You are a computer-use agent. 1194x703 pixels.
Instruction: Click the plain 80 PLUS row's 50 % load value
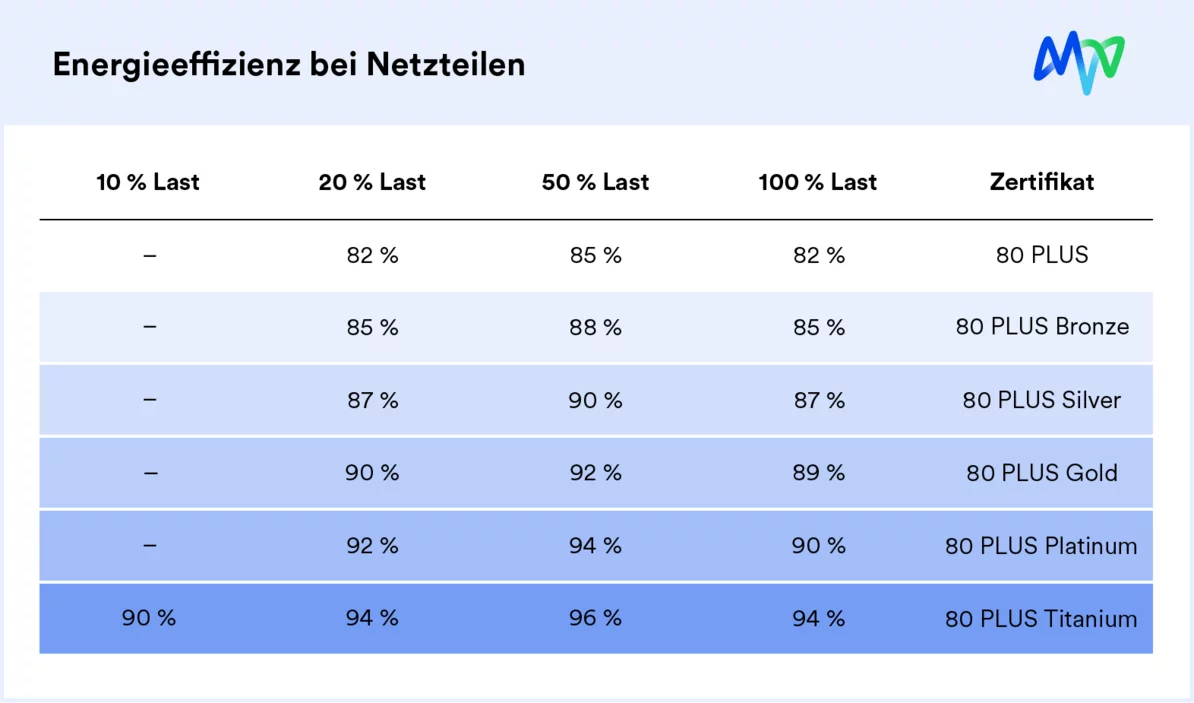coord(596,255)
